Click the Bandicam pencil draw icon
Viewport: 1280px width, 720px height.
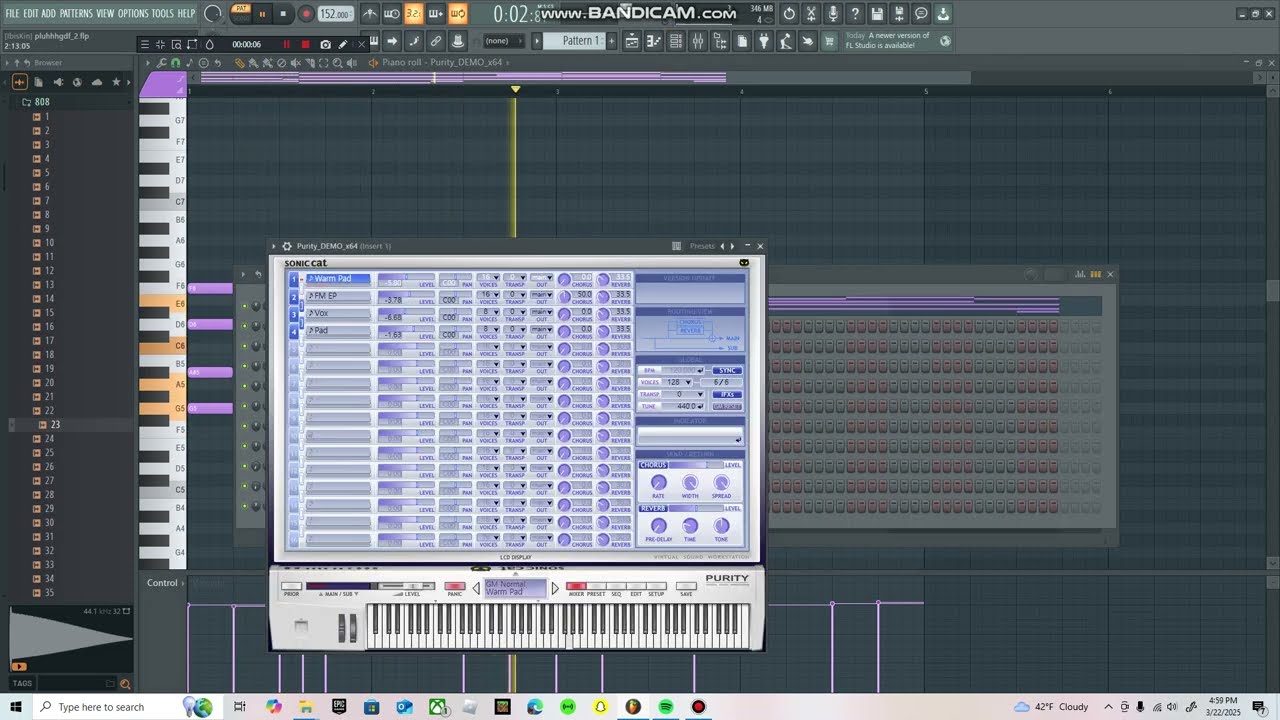tap(343, 44)
